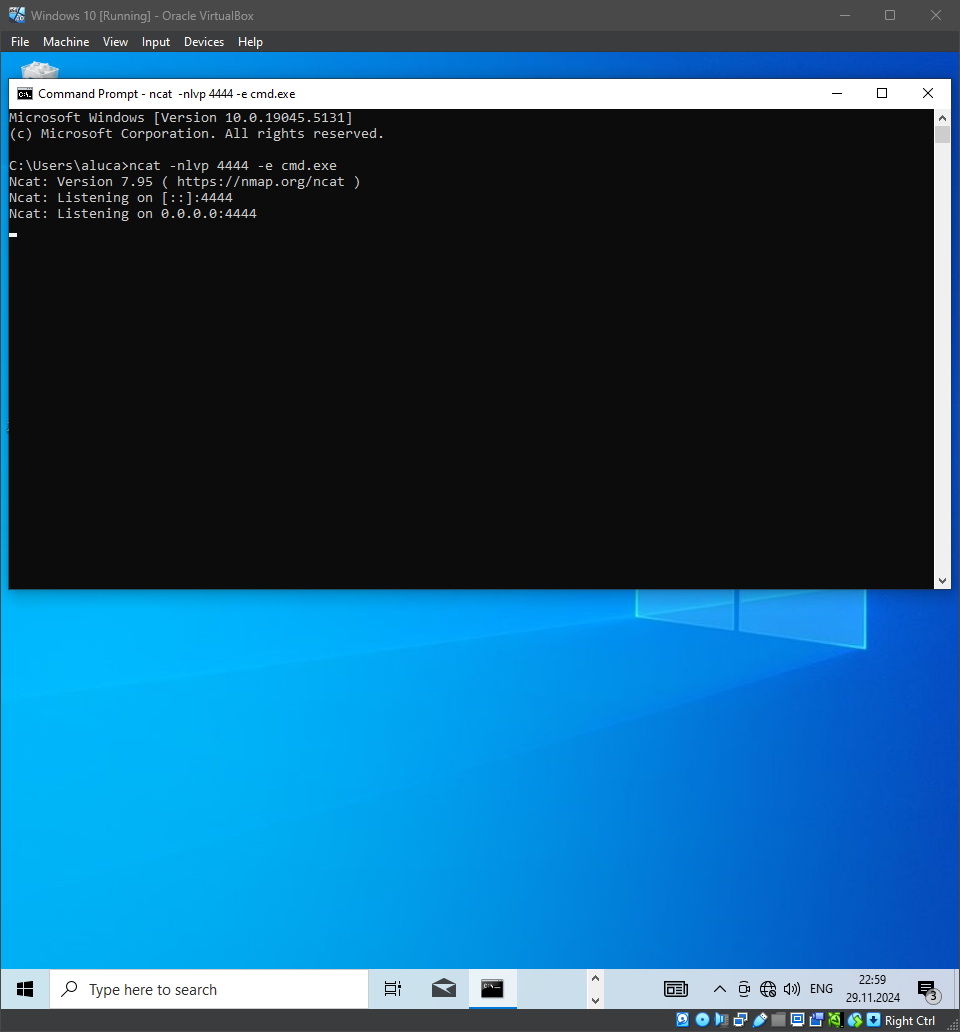Click the CPU virtualization features indicator

pos(836,1019)
